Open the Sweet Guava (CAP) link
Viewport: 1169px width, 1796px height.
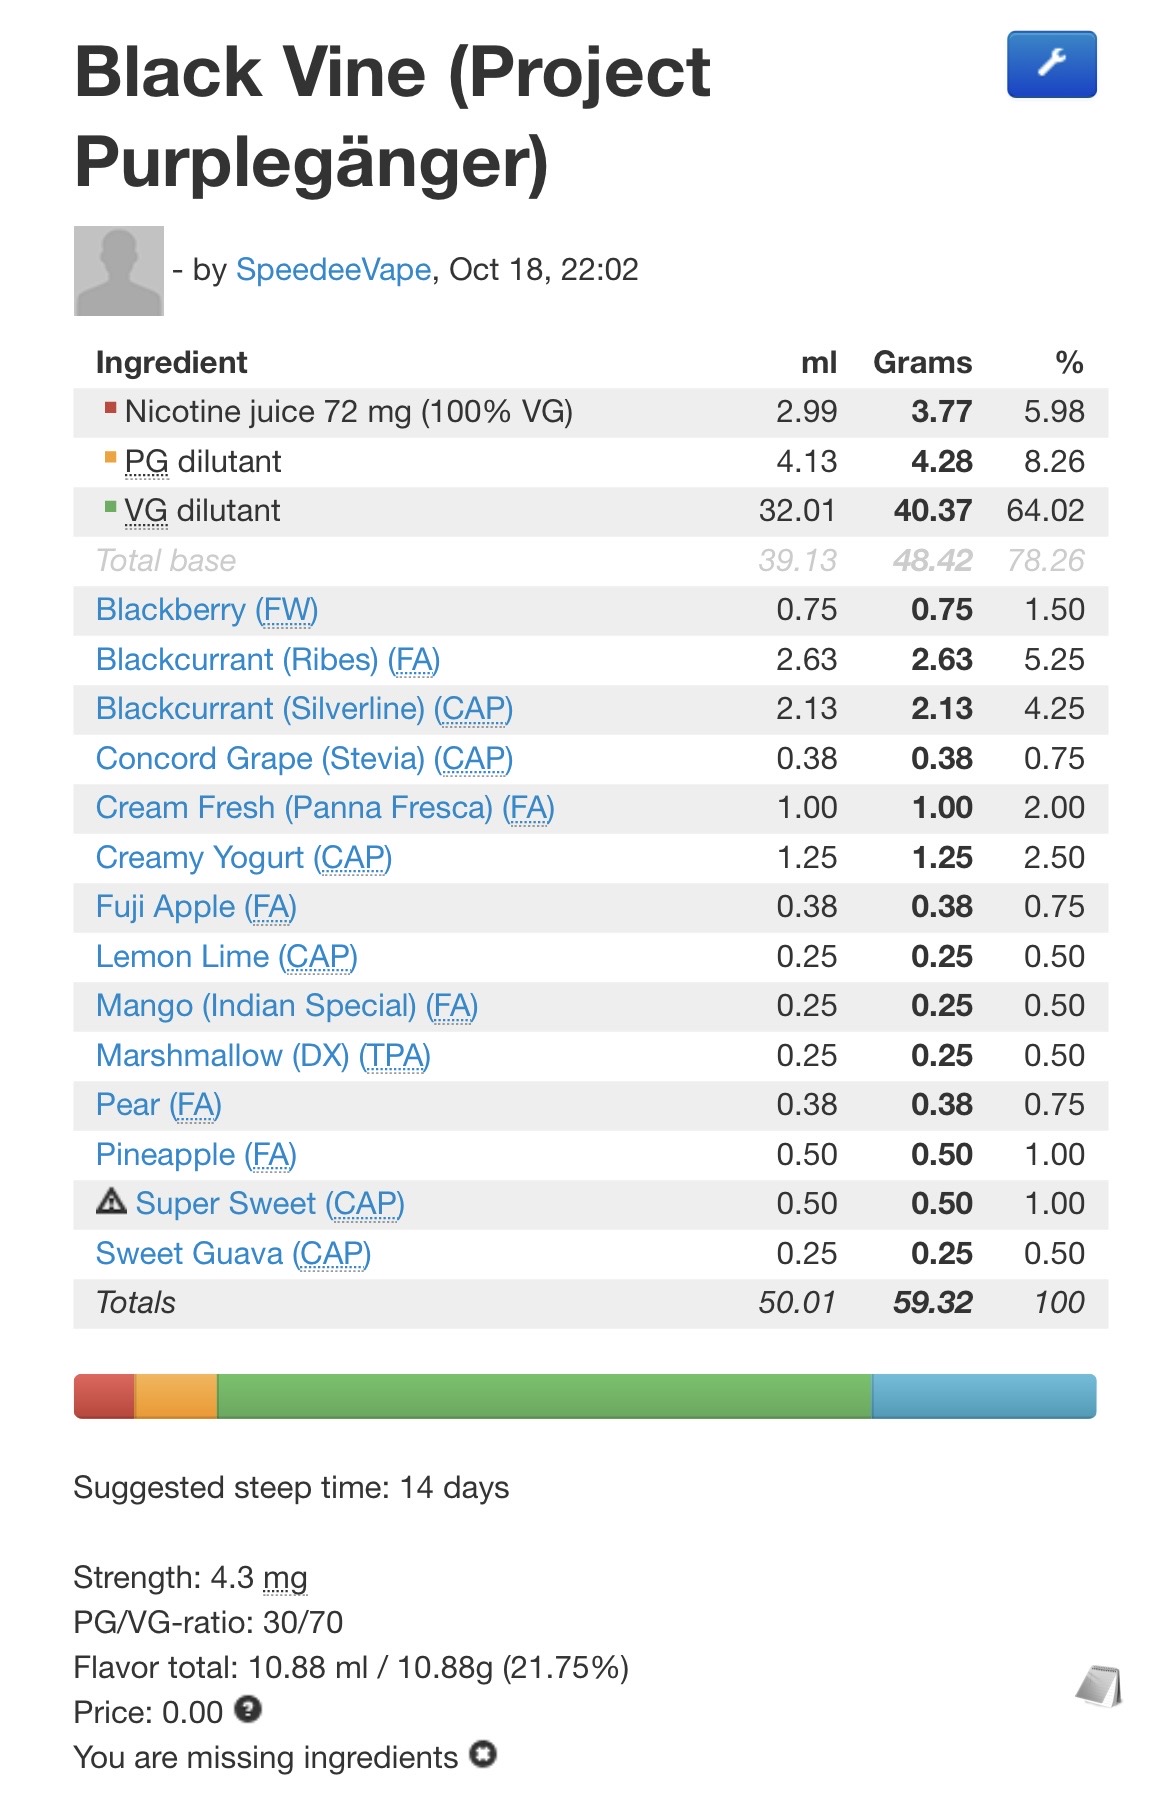(x=233, y=1254)
